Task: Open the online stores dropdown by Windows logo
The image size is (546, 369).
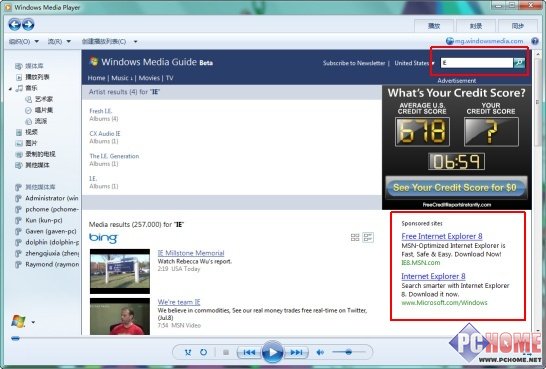Action: pyautogui.click(x=33, y=322)
